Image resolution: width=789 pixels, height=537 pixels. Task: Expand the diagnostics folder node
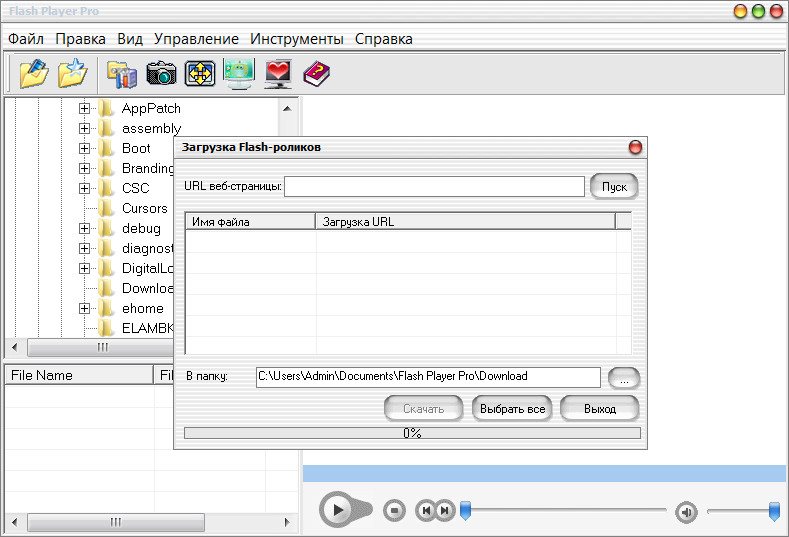pyautogui.click(x=84, y=248)
